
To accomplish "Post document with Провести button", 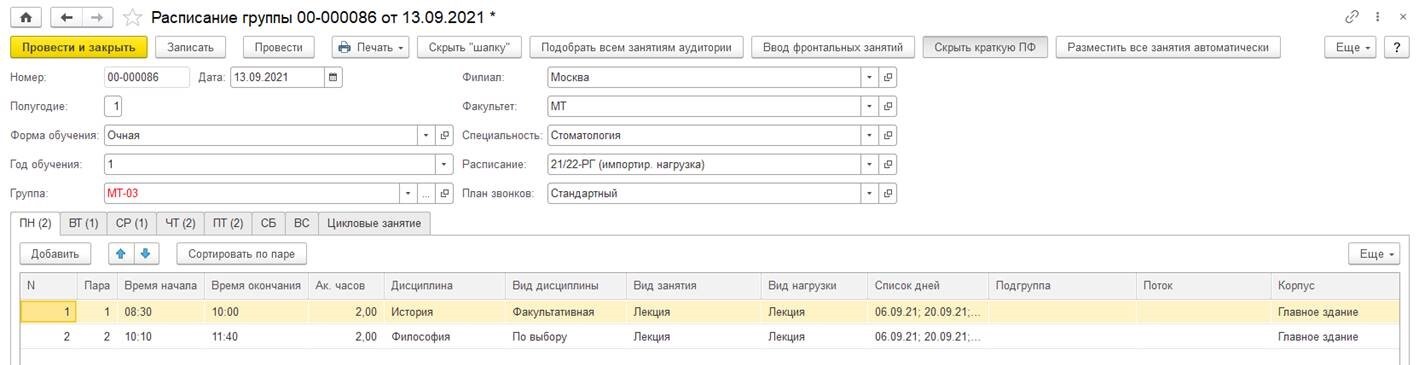I will (x=279, y=47).
